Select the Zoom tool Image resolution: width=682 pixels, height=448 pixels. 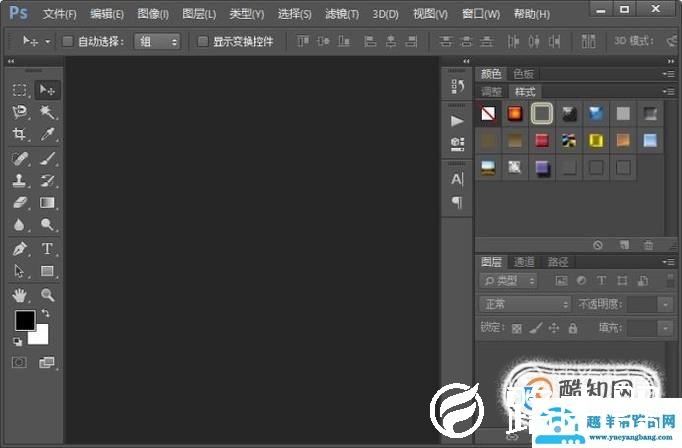coord(47,295)
